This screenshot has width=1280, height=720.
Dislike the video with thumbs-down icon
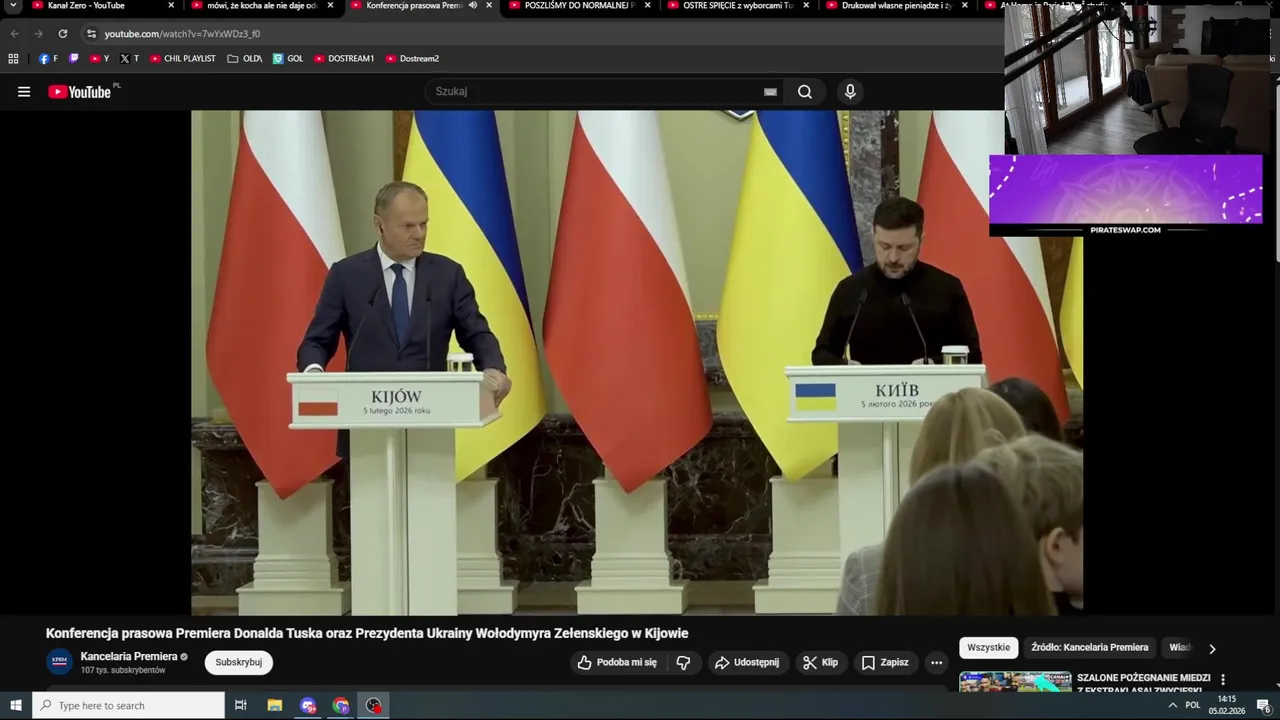point(683,662)
